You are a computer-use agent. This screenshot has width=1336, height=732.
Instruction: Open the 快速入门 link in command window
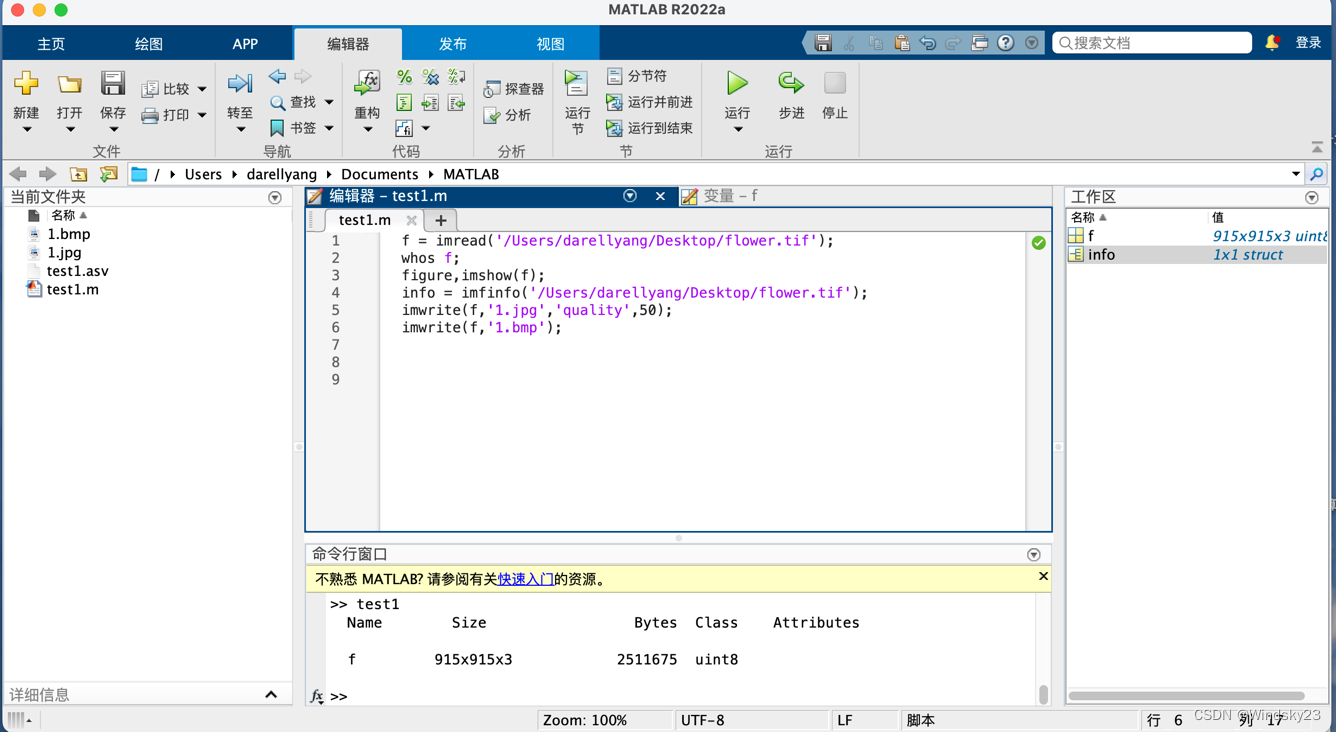coord(524,578)
